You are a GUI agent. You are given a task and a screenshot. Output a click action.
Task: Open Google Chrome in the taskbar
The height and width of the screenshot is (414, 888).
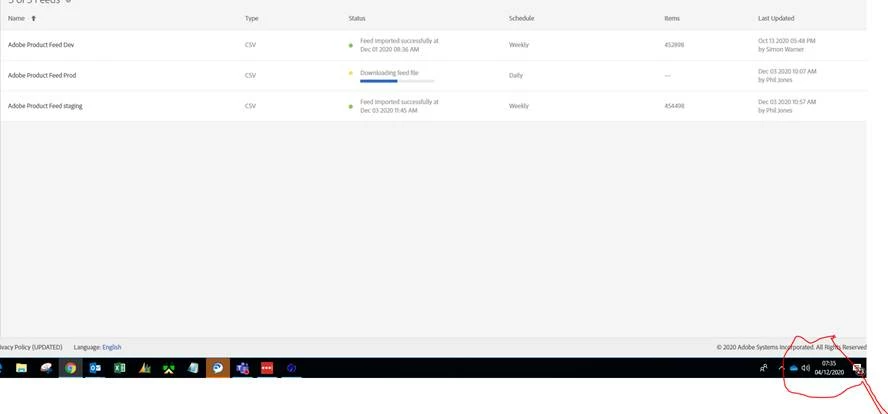tap(70, 368)
